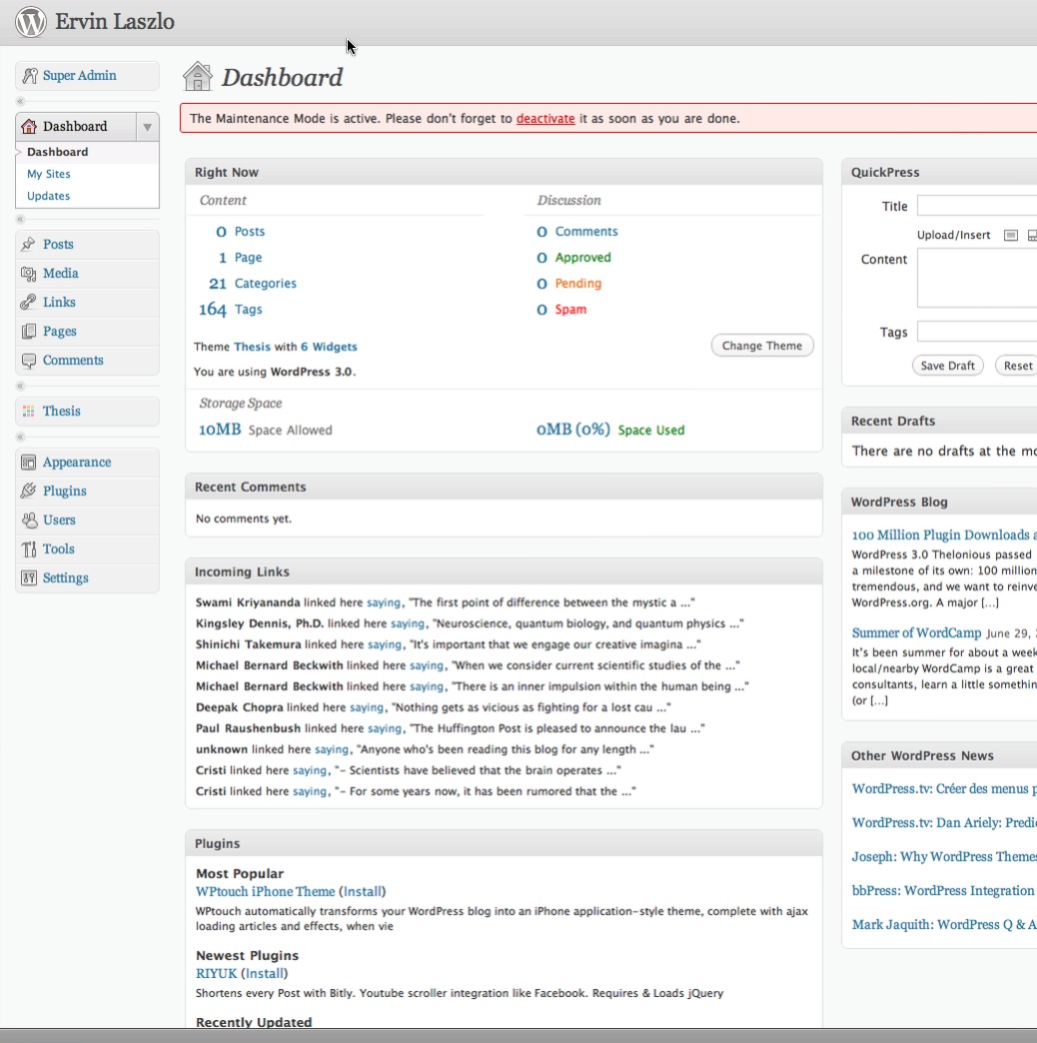Click the Comments speech bubble icon
Viewport: 1037px width, 1043px height.
pyautogui.click(x=28, y=361)
